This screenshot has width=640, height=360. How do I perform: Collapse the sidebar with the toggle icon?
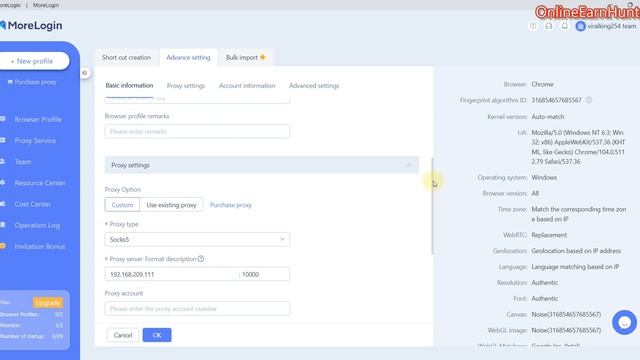pyautogui.click(x=84, y=73)
